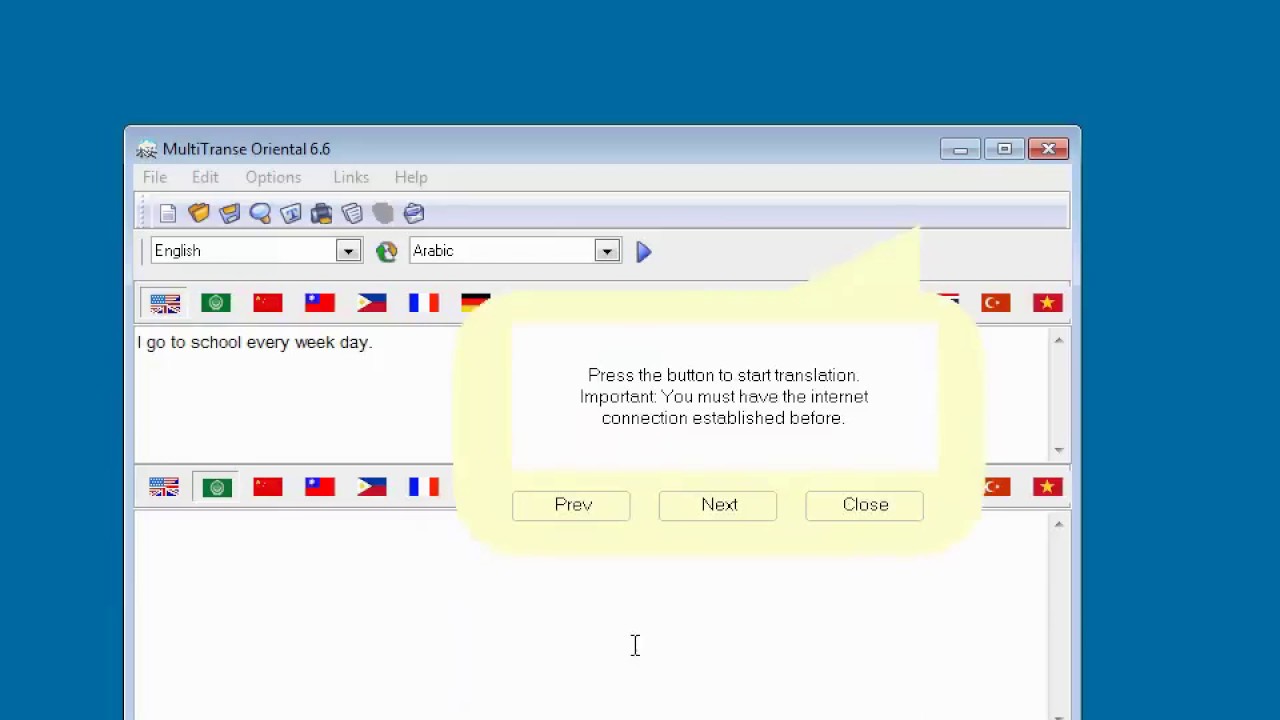Swap languages with the green arrows icon
1280x720 pixels.
(x=386, y=251)
